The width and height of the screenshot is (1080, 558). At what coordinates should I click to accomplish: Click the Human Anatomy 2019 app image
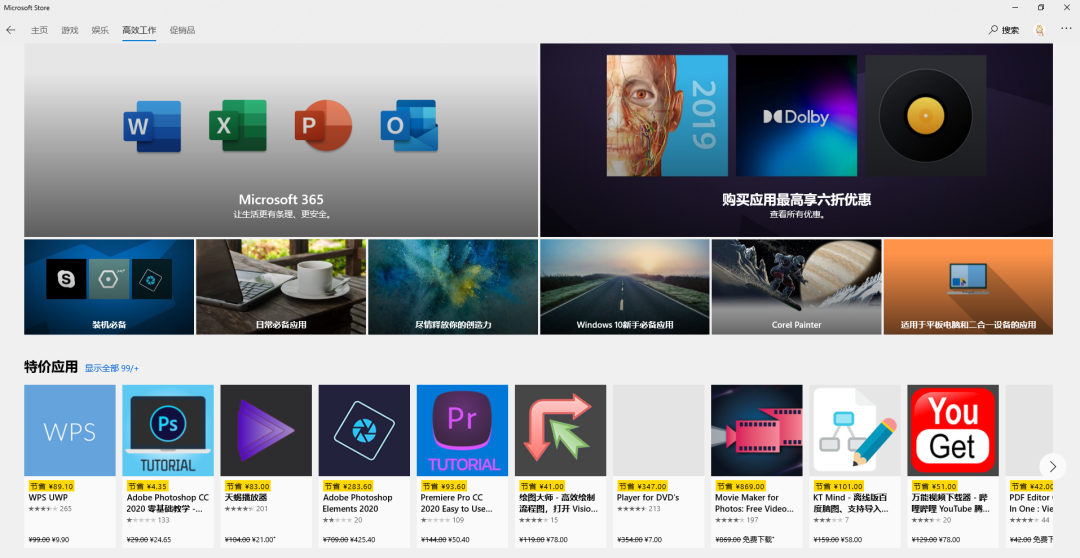(667, 116)
